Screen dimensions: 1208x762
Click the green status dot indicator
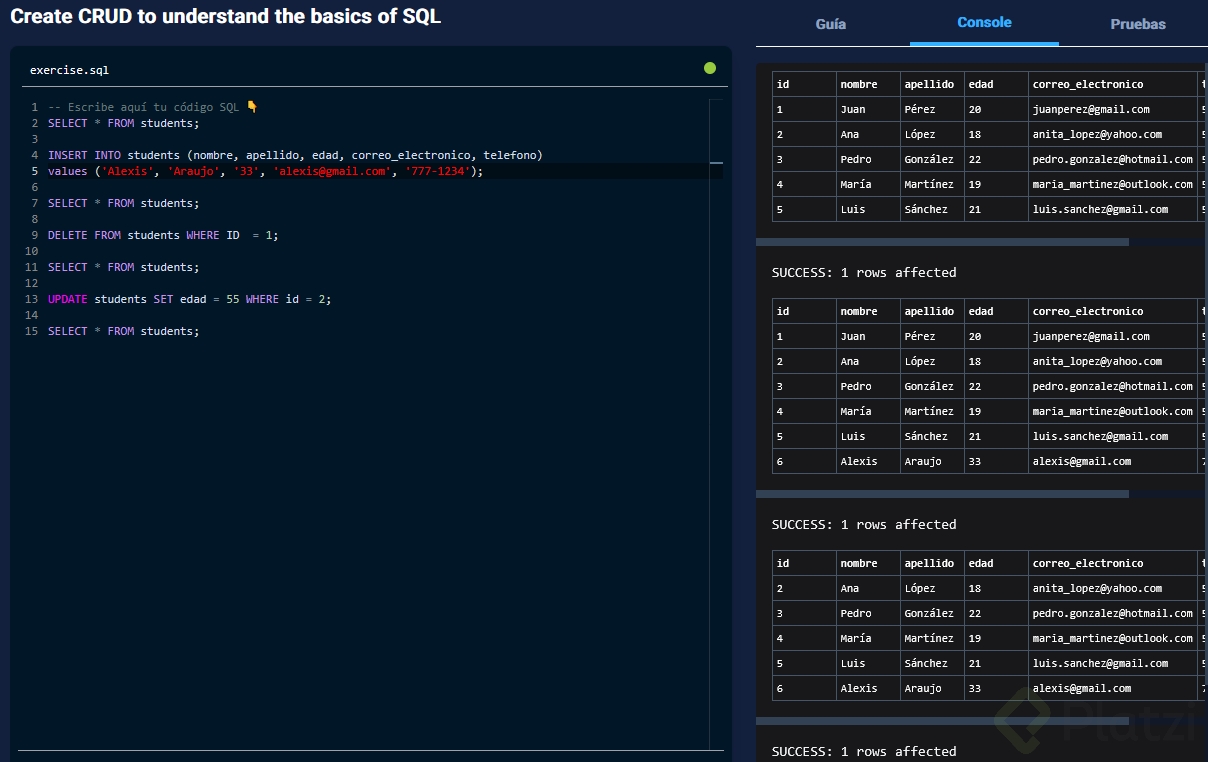point(710,68)
